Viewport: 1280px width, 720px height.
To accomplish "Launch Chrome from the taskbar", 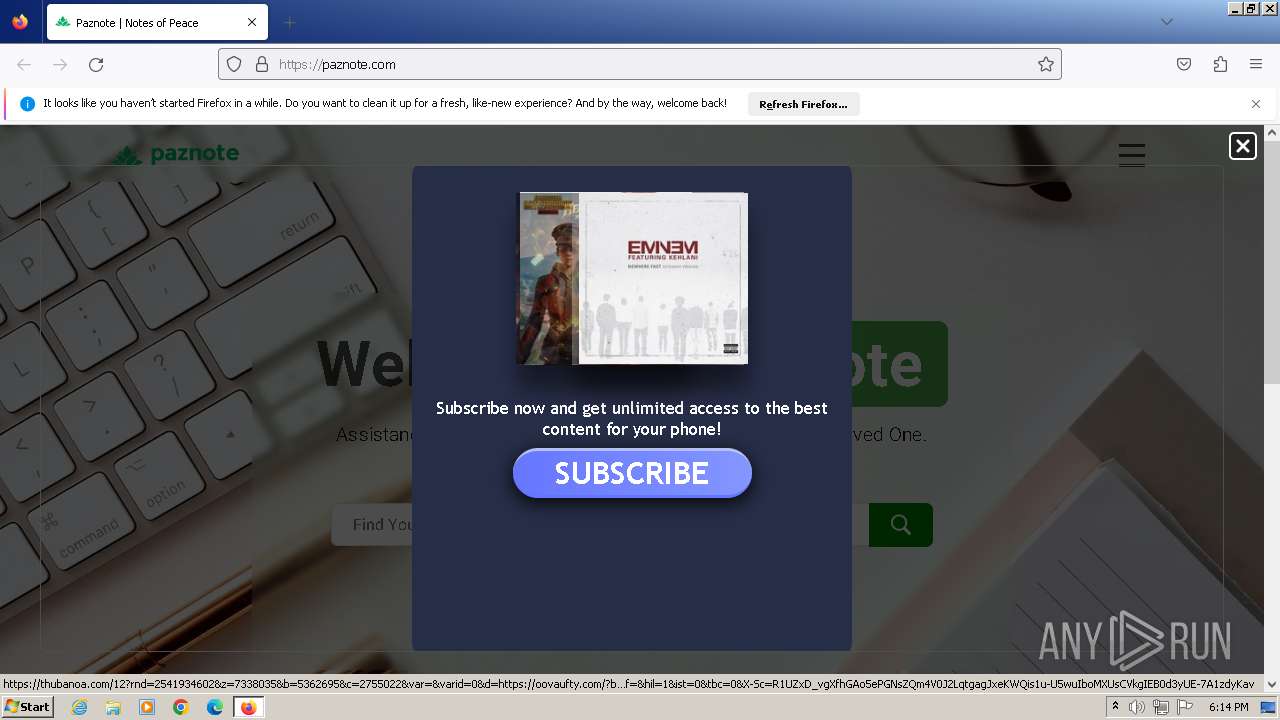I will (x=180, y=707).
